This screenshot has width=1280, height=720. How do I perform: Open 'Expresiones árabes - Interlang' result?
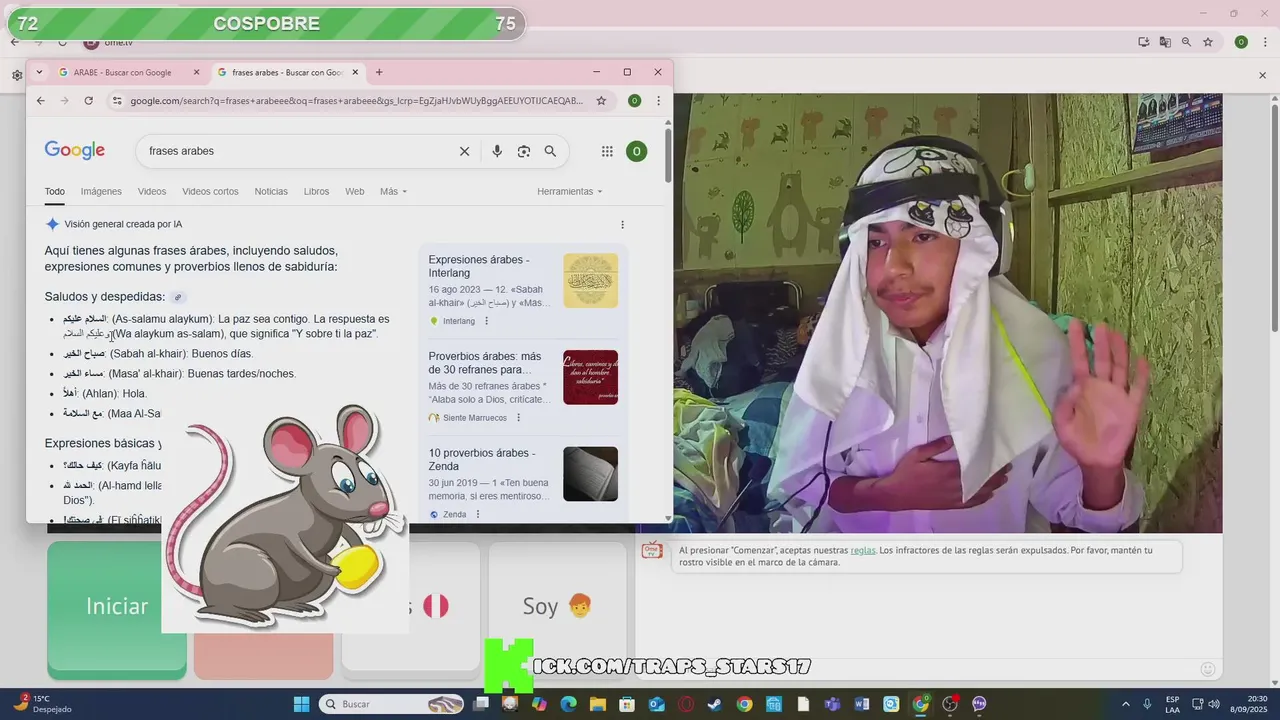coord(479,266)
